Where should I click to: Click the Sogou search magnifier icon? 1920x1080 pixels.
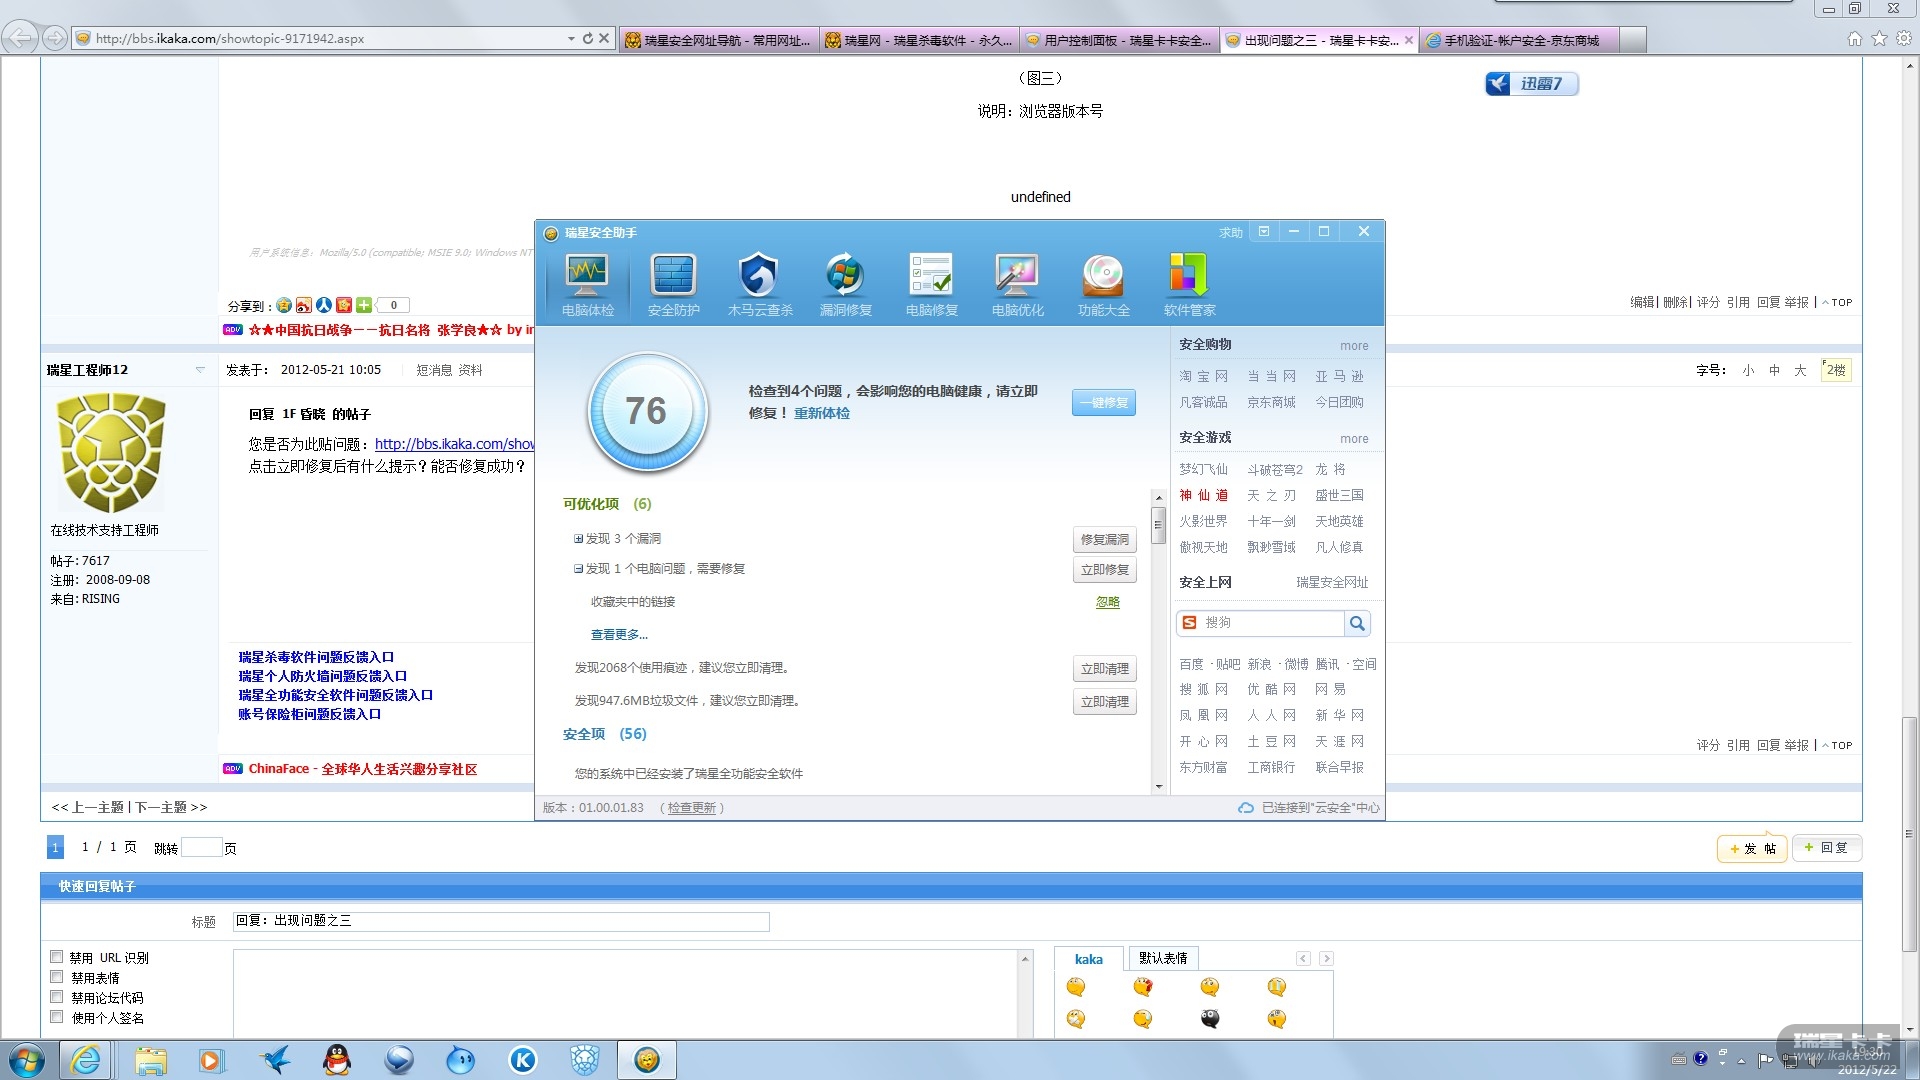pos(1357,623)
